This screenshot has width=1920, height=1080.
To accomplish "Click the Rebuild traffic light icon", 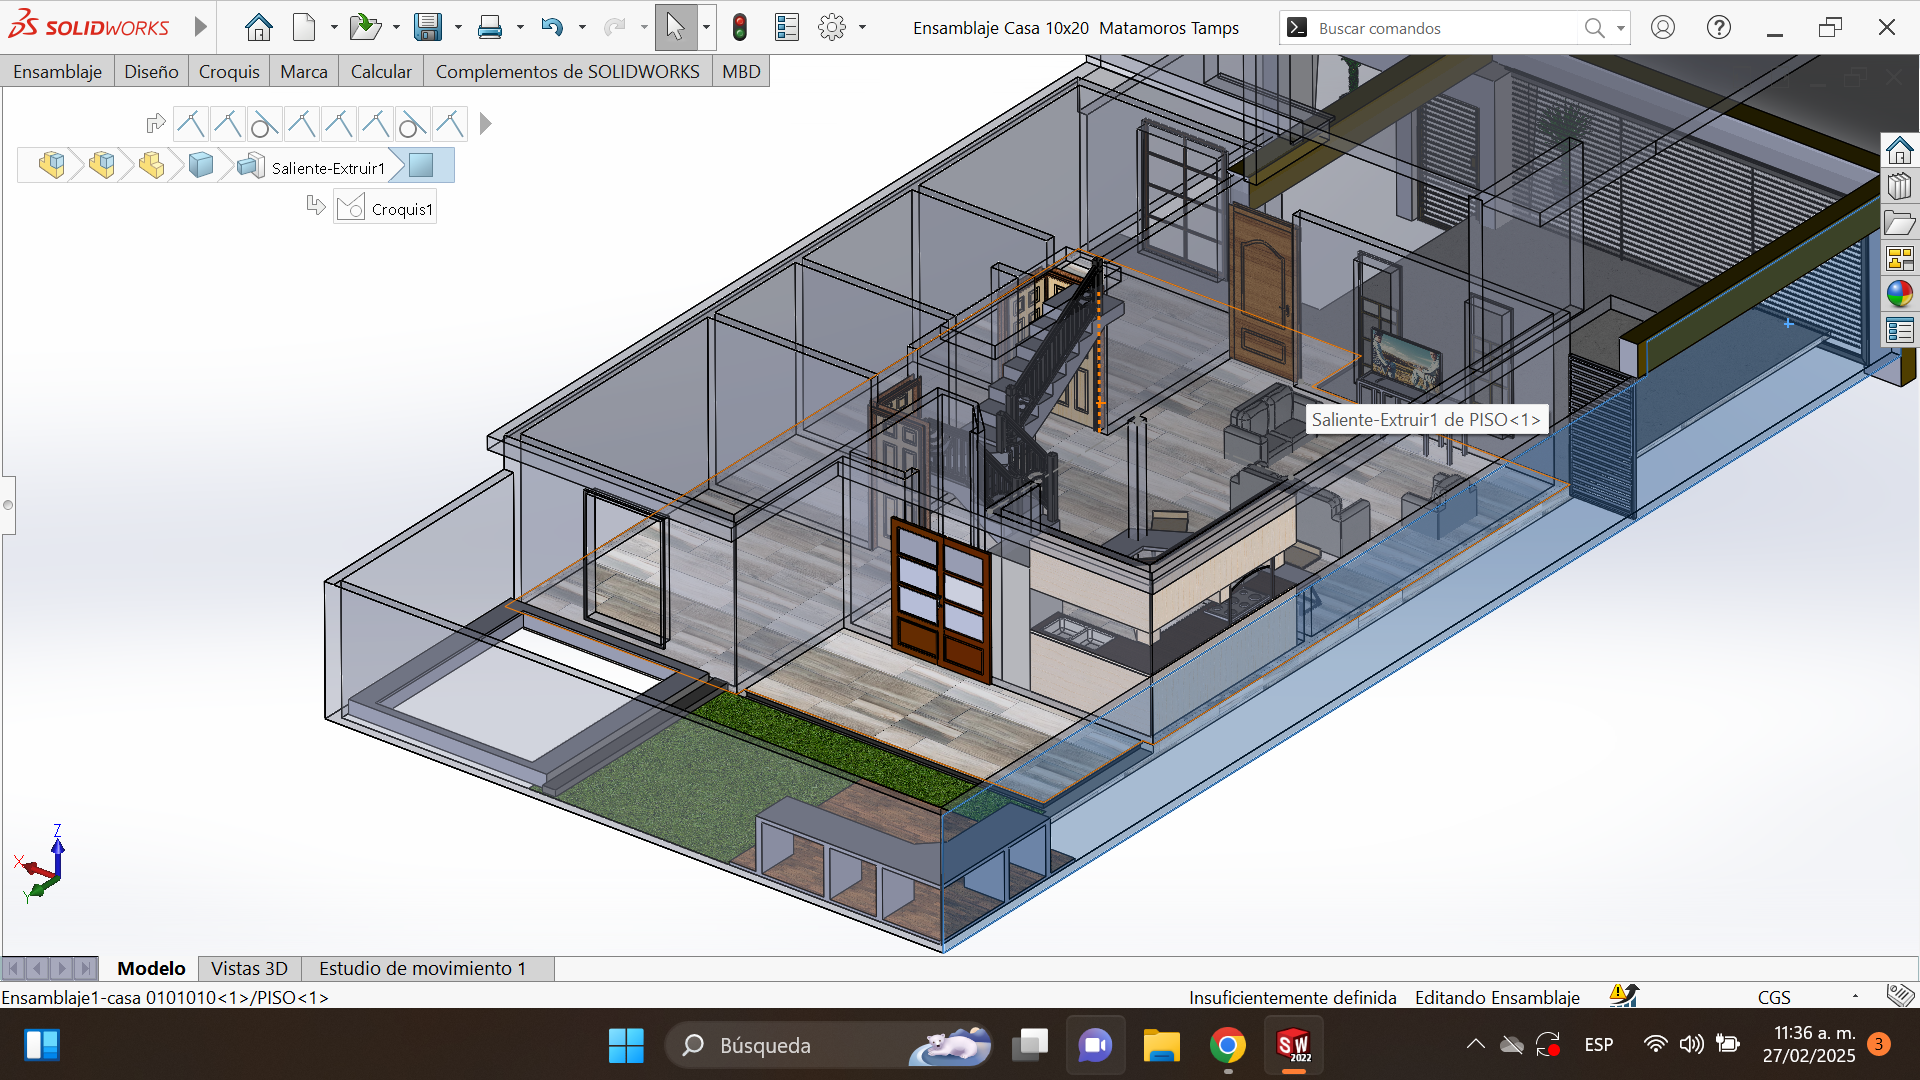I will pyautogui.click(x=740, y=28).
